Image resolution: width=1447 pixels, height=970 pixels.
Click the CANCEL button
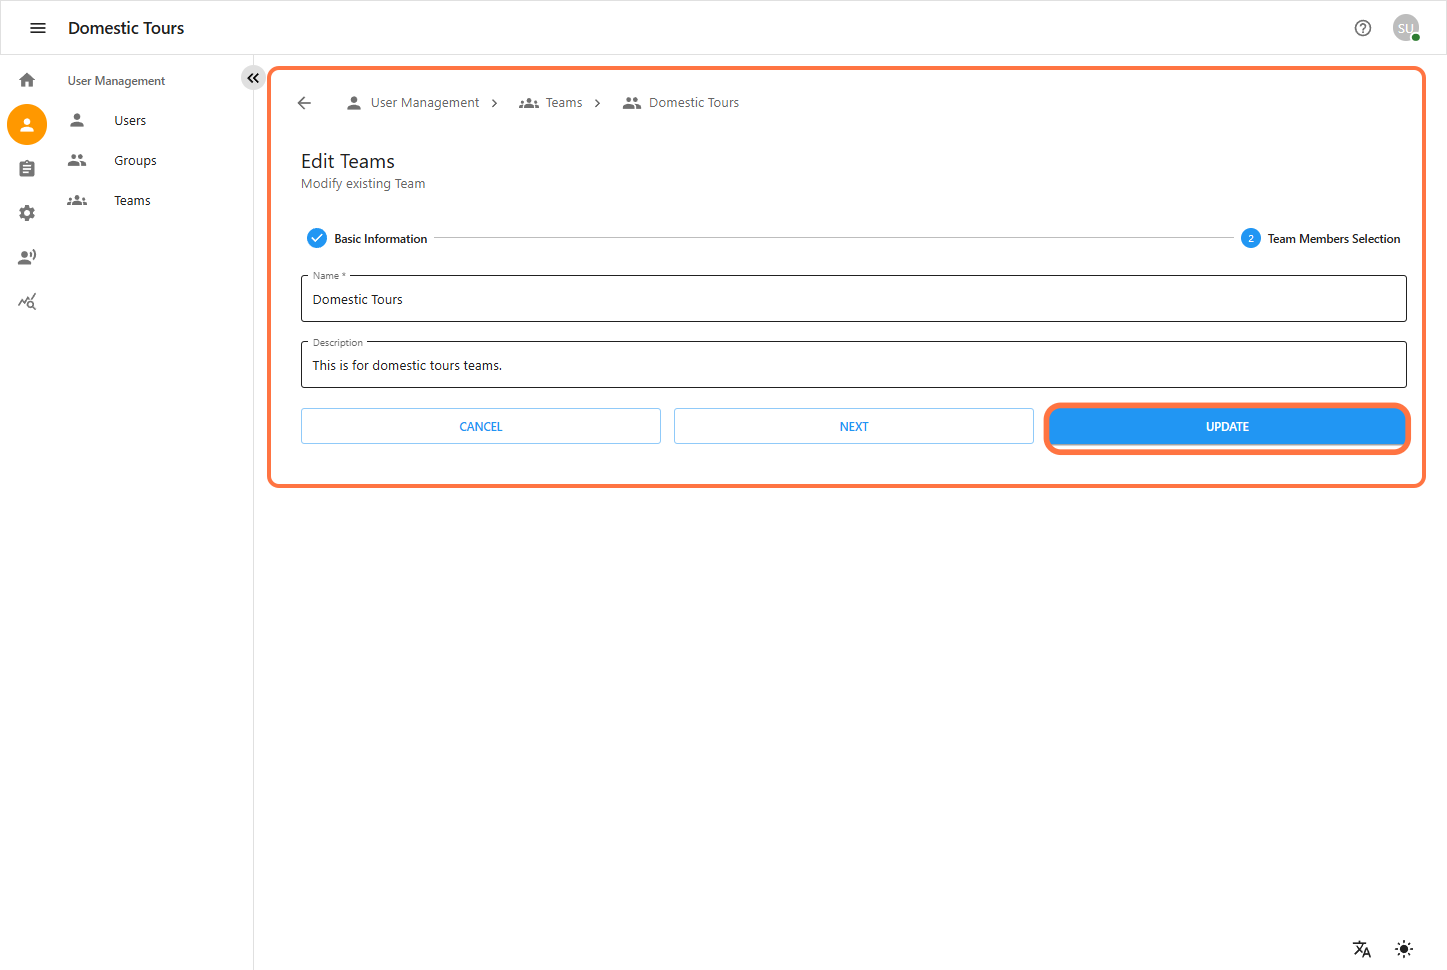tap(480, 426)
